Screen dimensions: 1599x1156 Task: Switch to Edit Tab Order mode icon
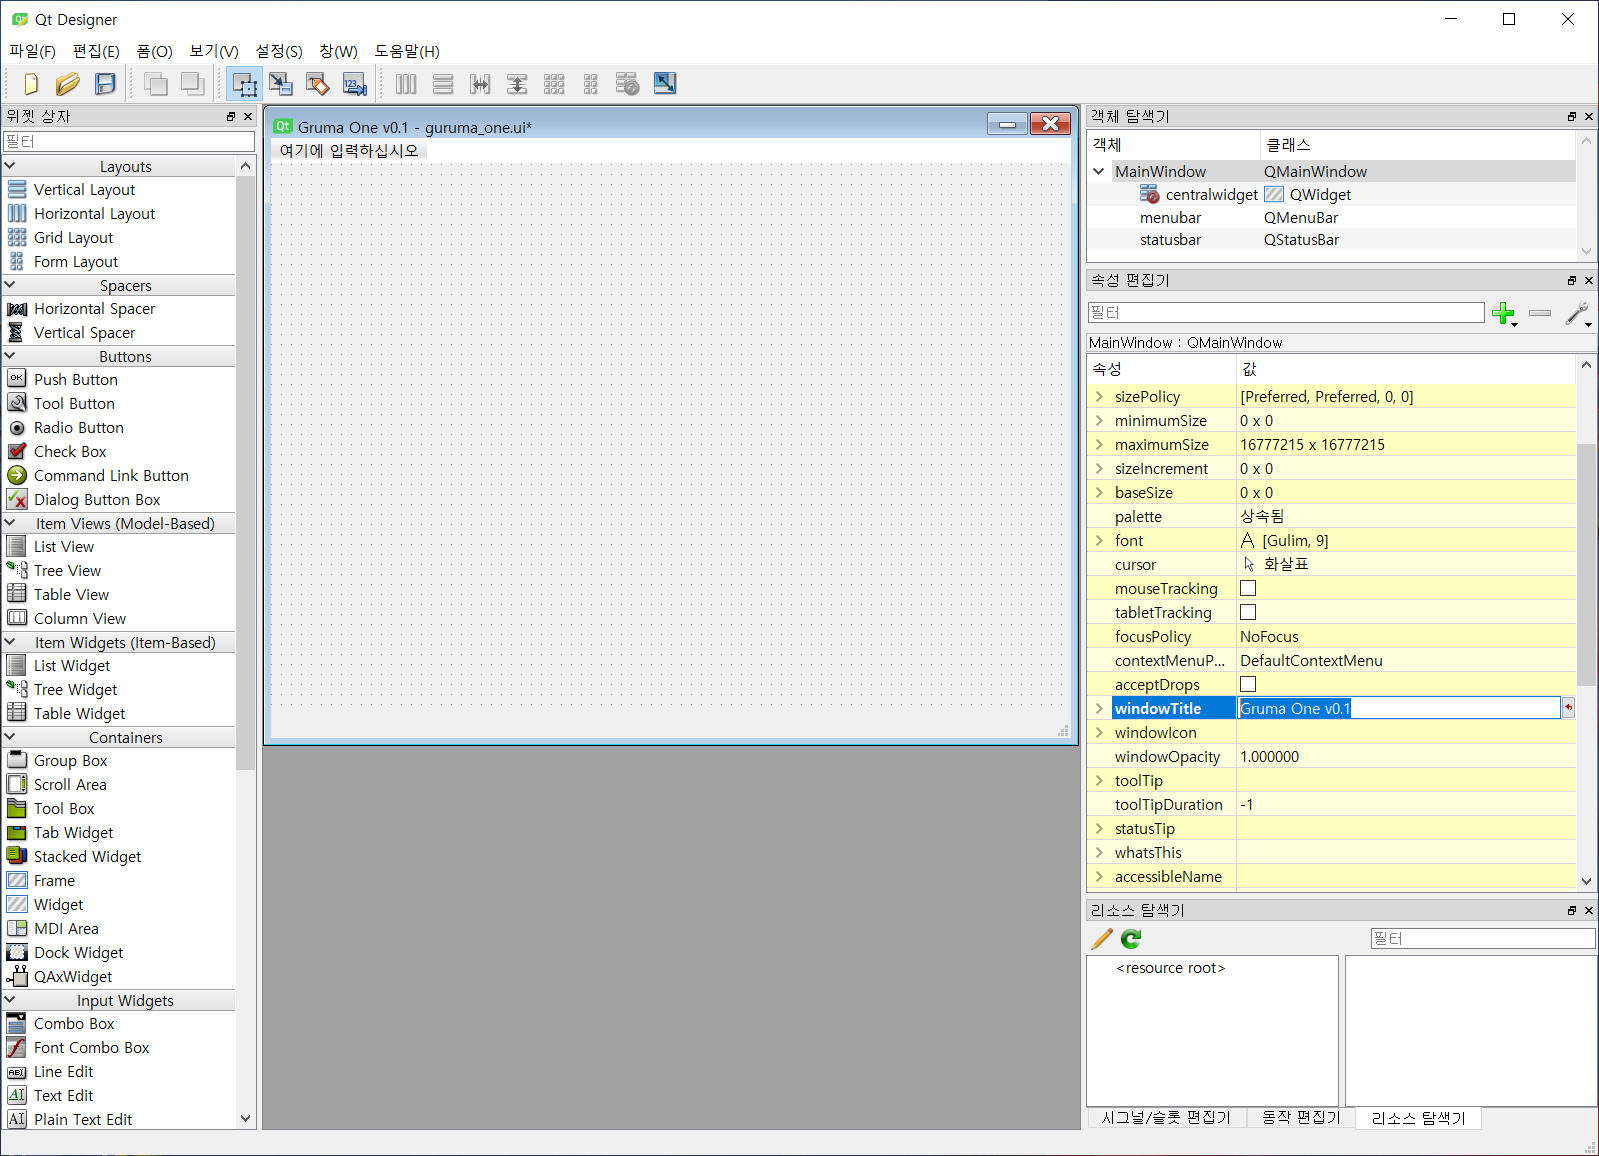pos(355,84)
